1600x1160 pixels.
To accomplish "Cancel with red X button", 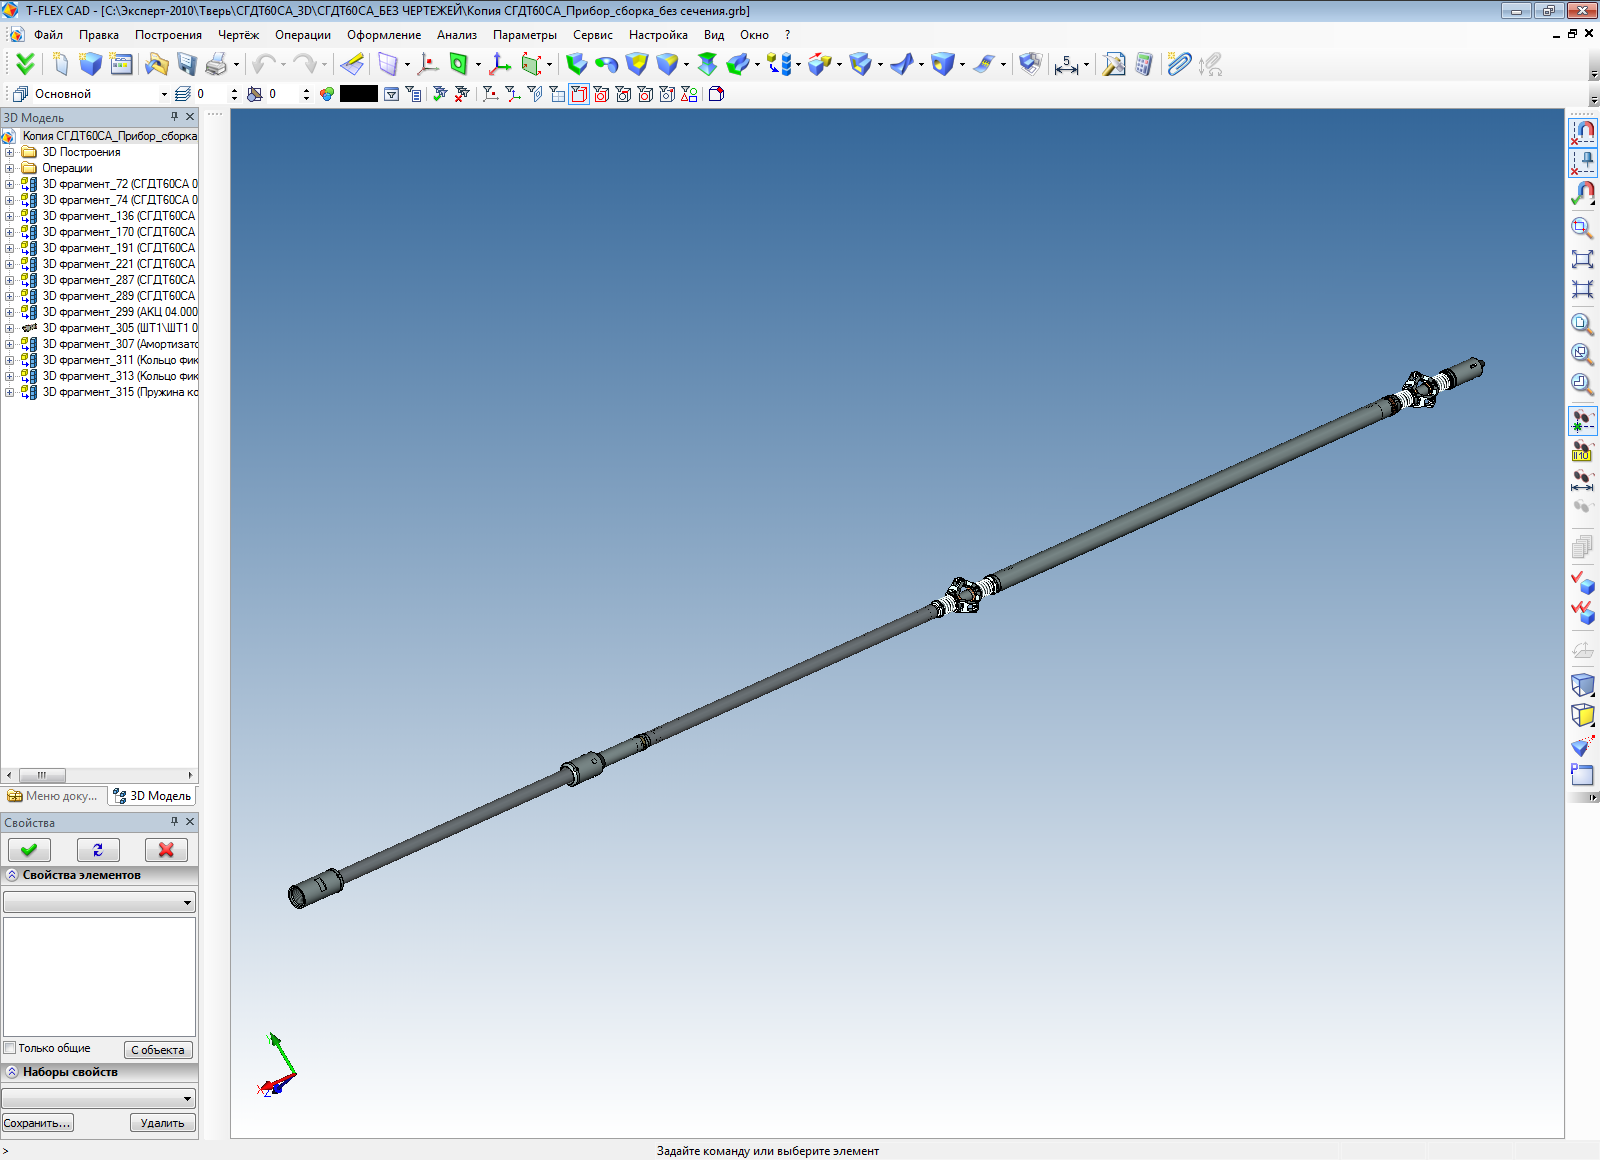I will coord(166,850).
